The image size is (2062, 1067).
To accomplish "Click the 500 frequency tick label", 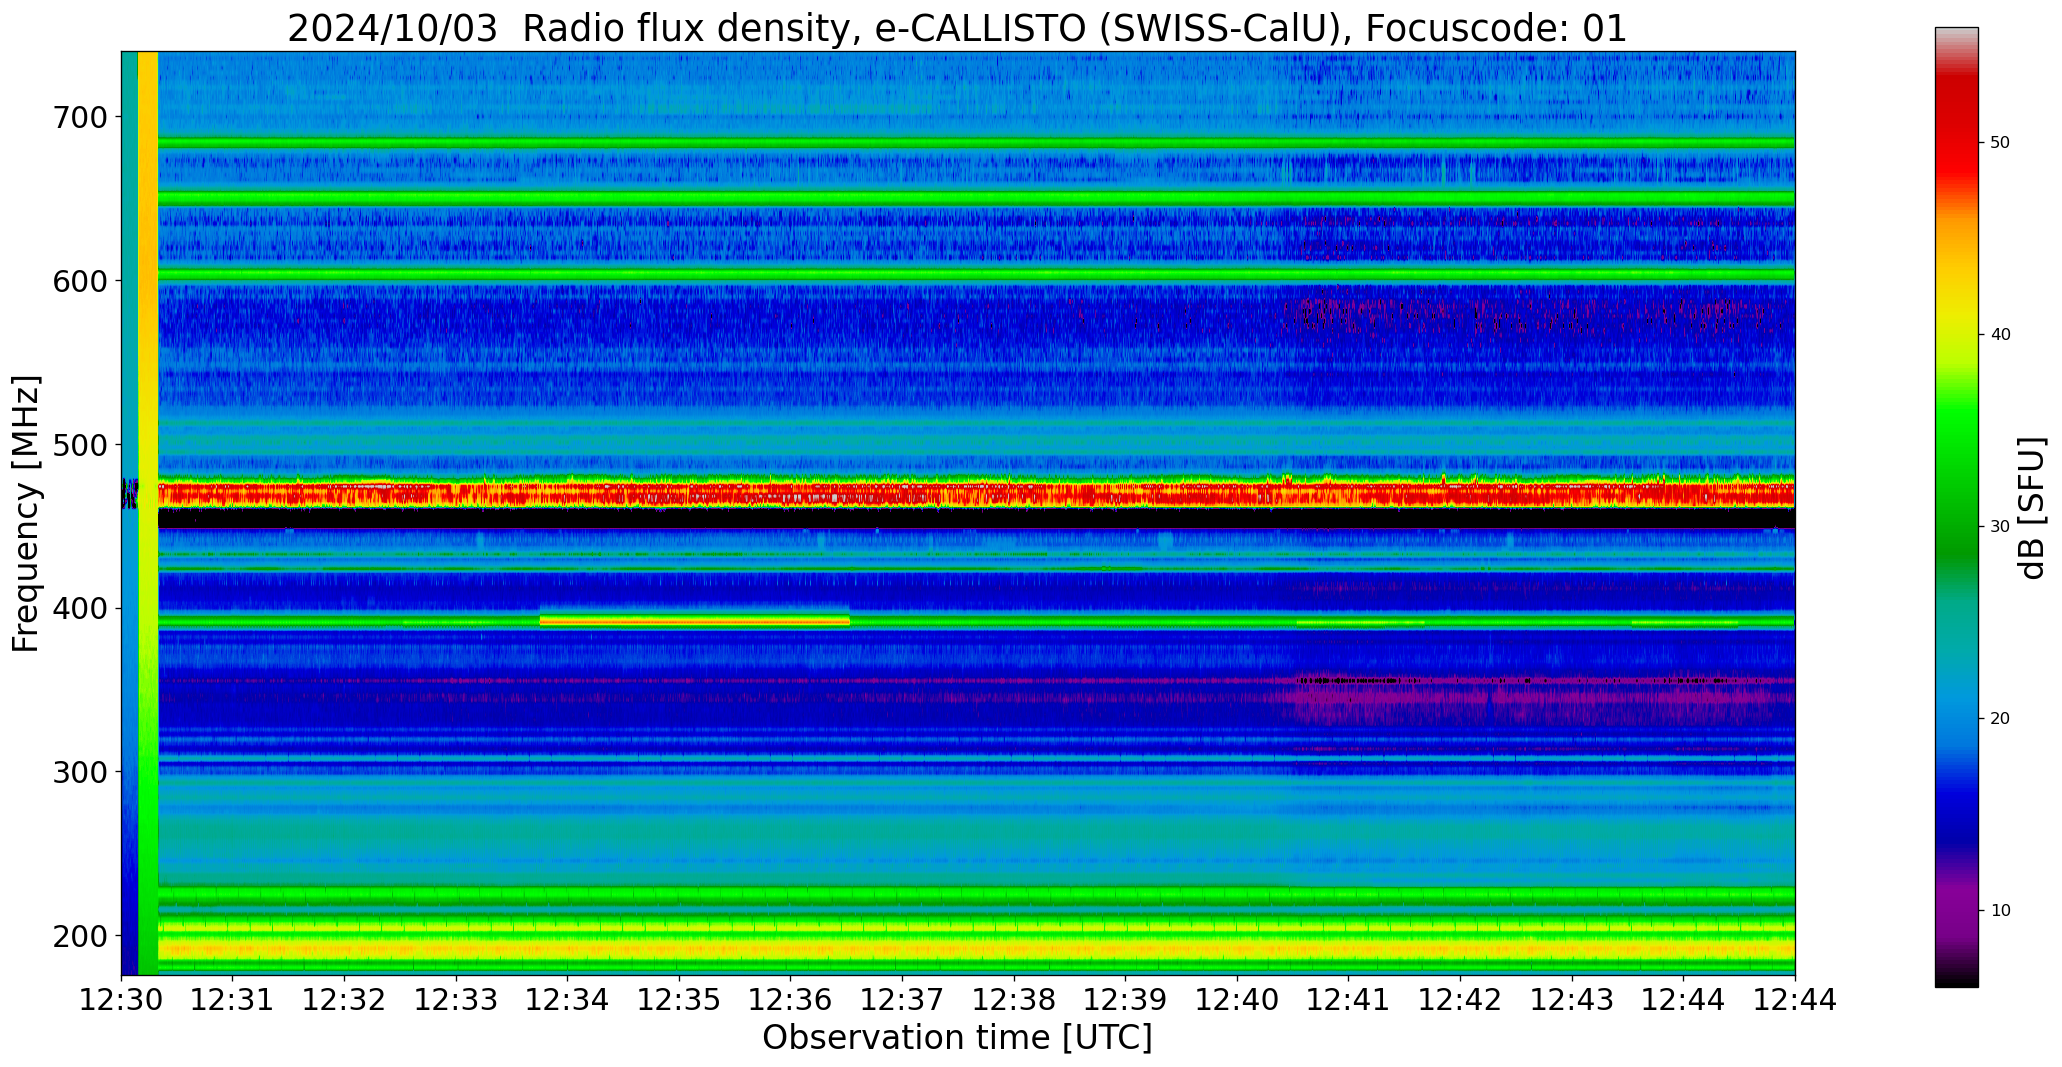I will click(80, 444).
